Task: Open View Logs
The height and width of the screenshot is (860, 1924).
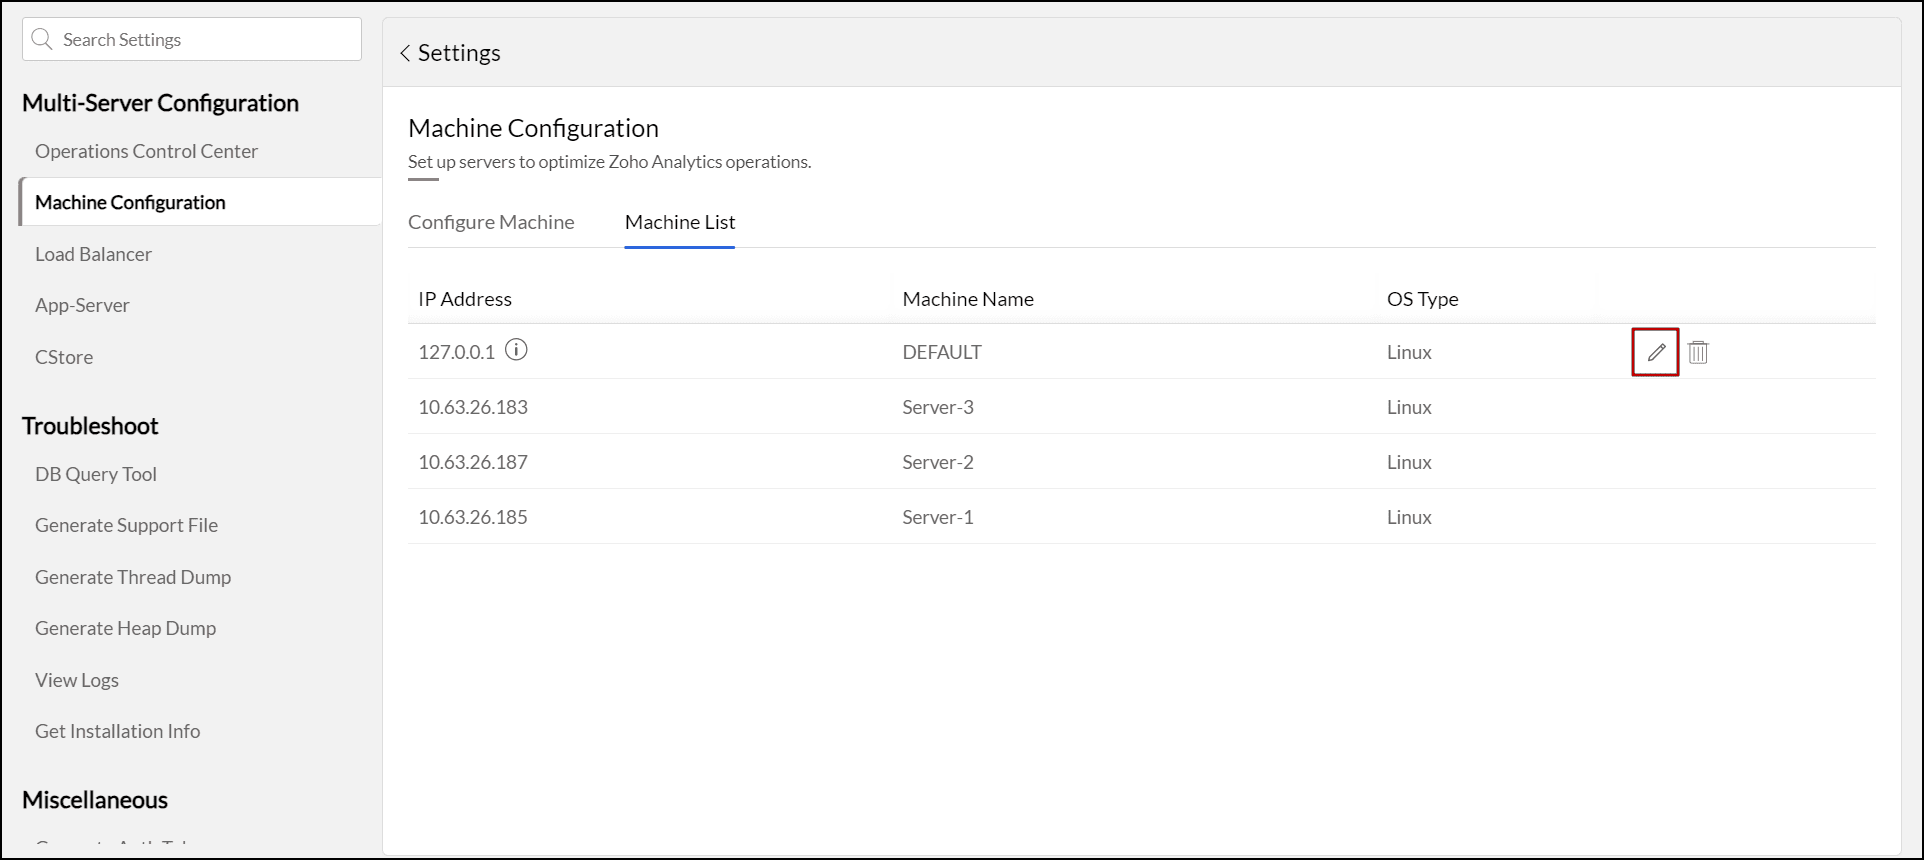Action: 77,680
